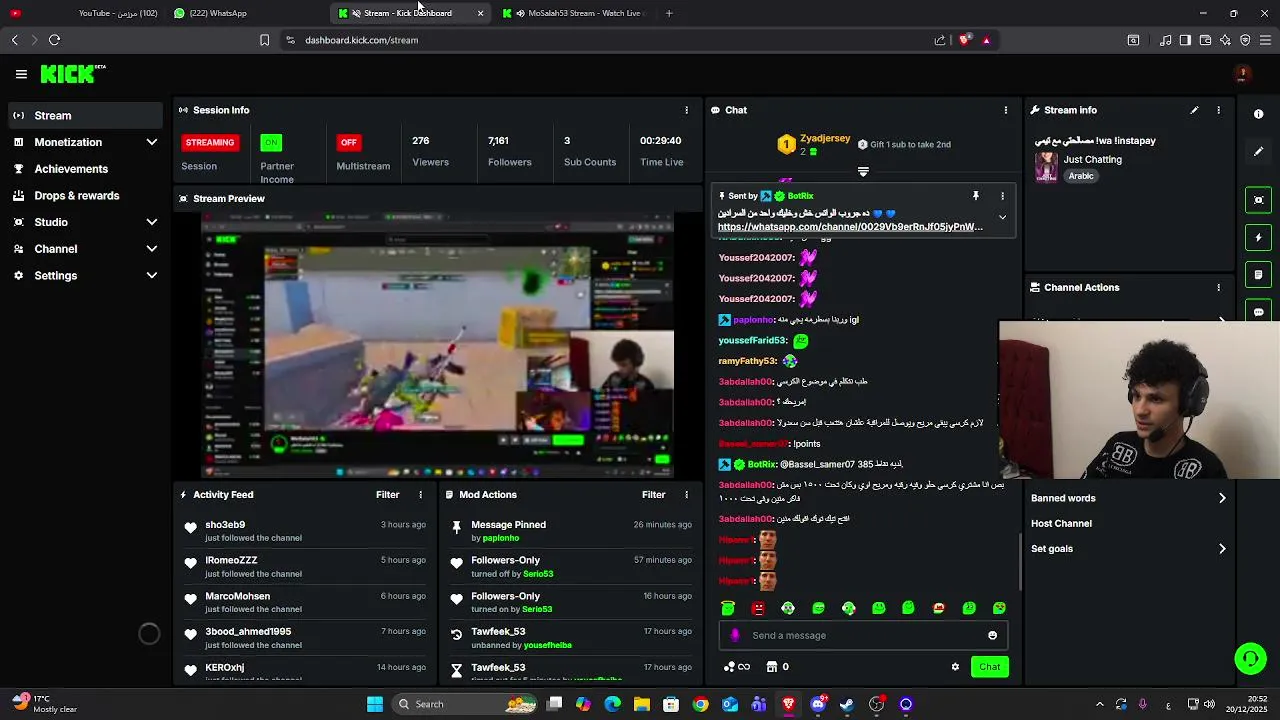
Task: Open Activity Feed Filter
Action: (388, 495)
